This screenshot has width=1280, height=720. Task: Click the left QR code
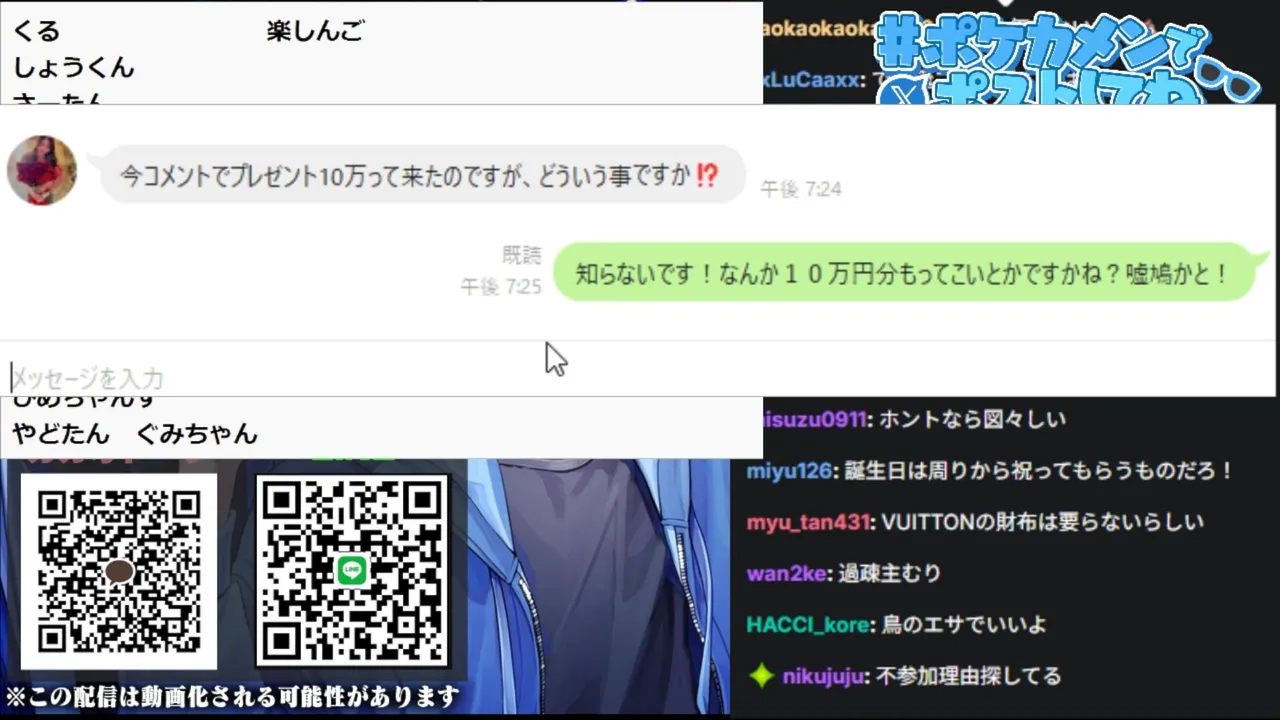pyautogui.click(x=119, y=571)
